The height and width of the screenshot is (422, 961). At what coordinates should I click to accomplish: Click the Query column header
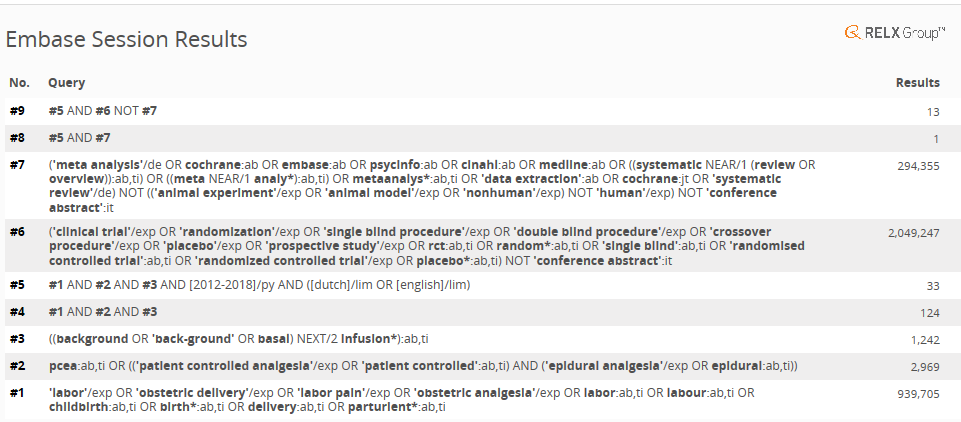click(x=67, y=83)
